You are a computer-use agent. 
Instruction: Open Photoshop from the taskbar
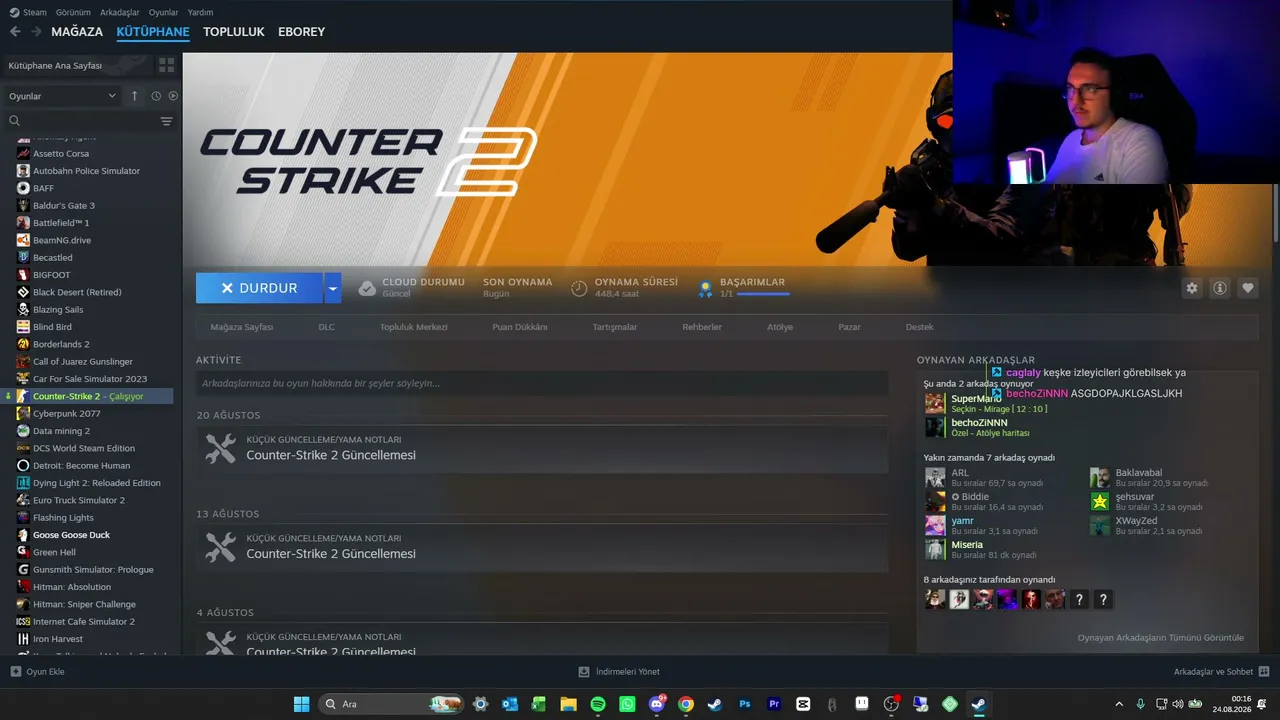(744, 704)
